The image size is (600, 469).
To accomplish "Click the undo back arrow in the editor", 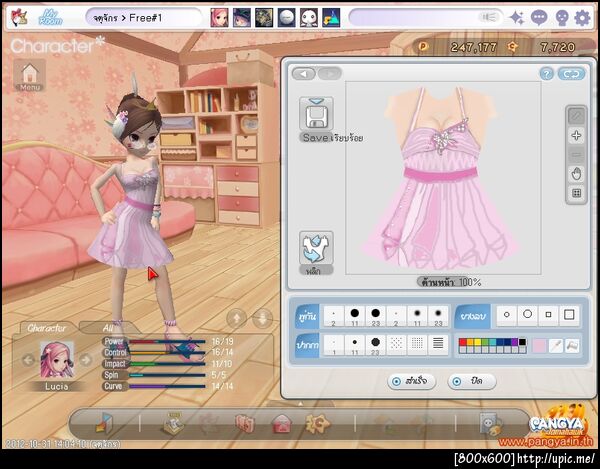I will [304, 73].
